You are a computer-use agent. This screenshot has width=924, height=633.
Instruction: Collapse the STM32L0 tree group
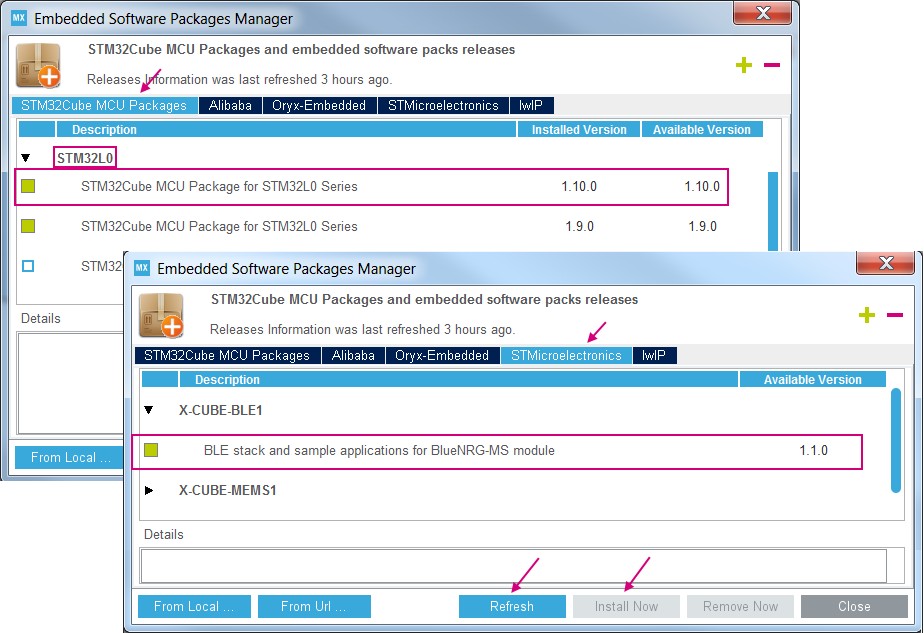[x=25, y=158]
